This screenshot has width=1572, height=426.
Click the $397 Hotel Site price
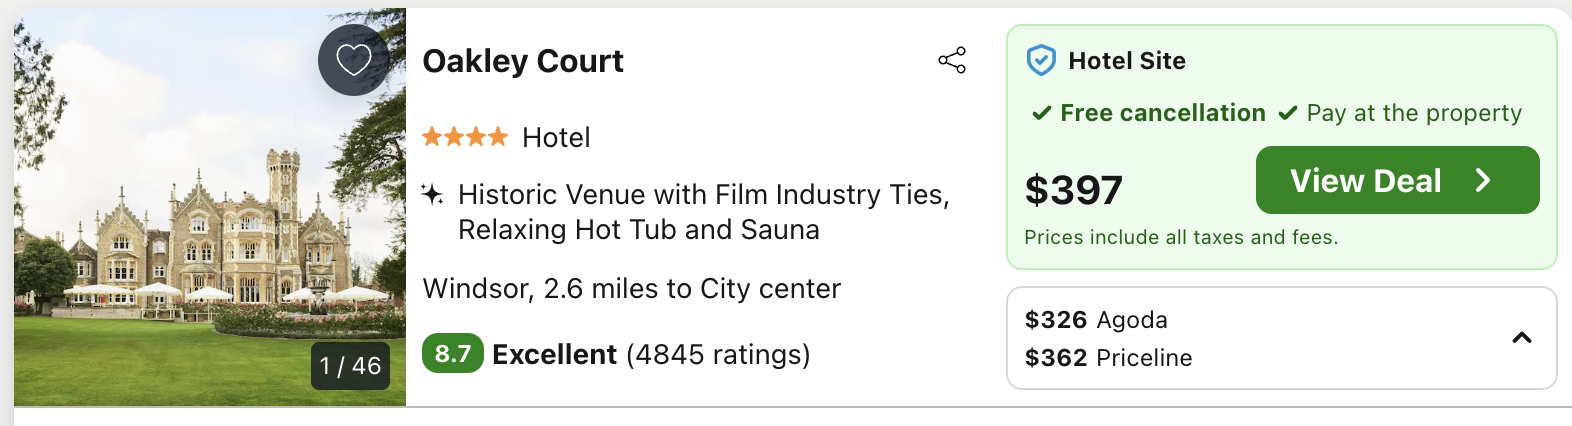click(x=1074, y=190)
